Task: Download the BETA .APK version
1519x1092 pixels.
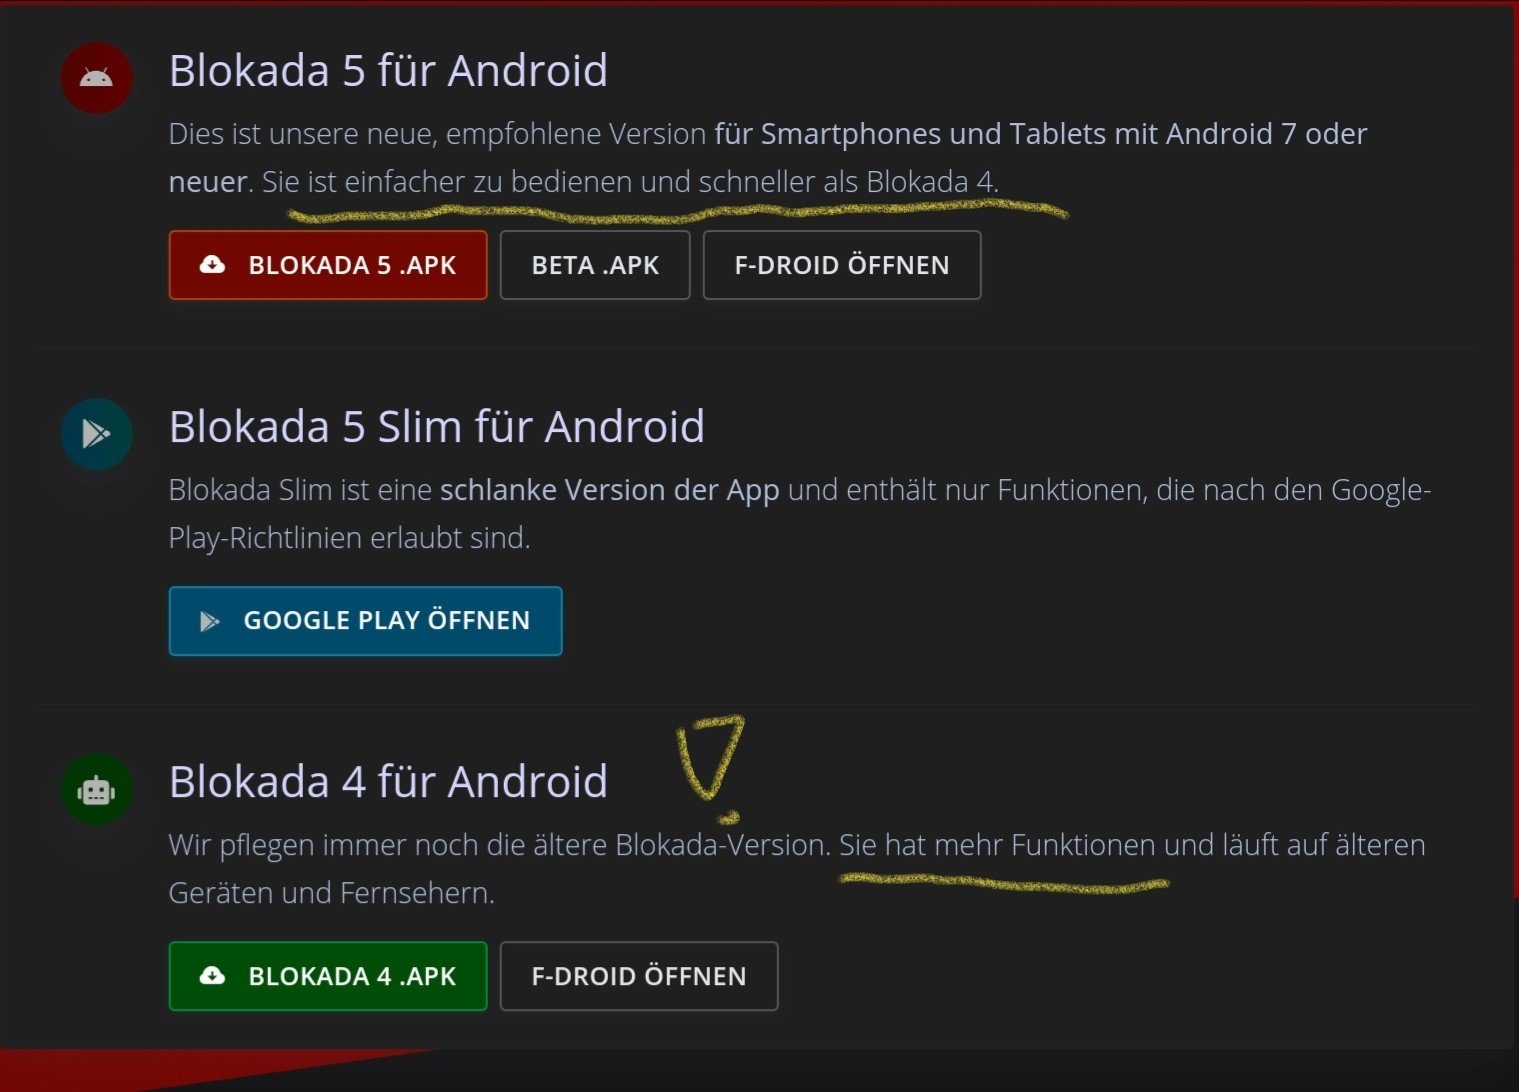Action: click(x=595, y=265)
